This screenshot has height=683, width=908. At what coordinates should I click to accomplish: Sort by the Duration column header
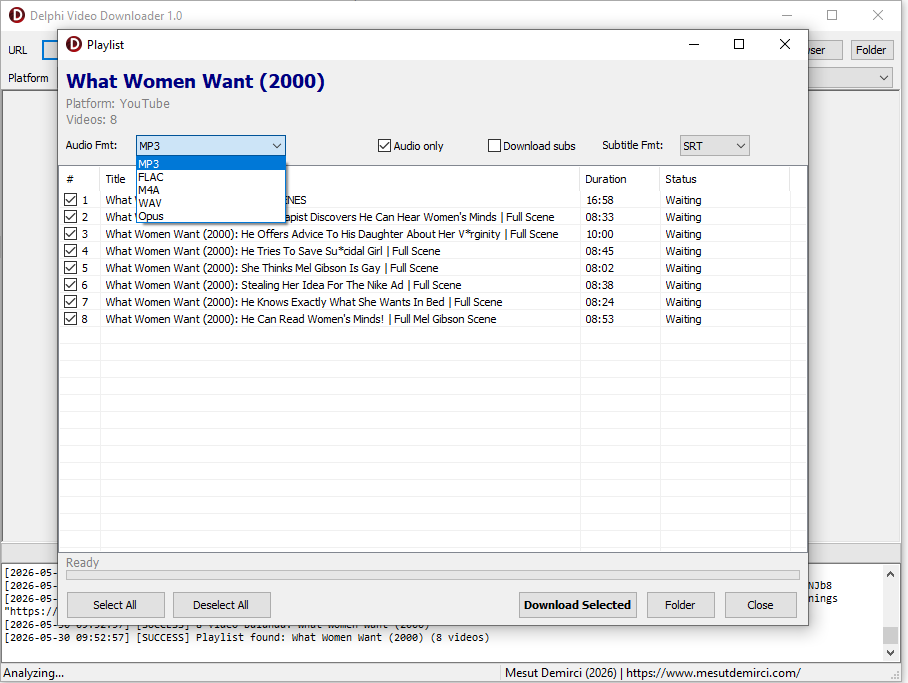click(620, 179)
